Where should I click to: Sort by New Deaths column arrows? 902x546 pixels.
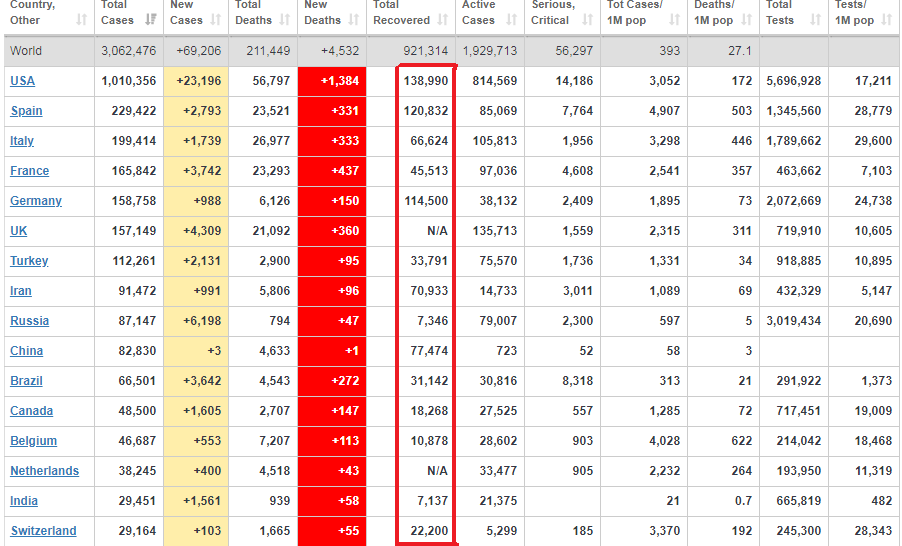tap(354, 20)
